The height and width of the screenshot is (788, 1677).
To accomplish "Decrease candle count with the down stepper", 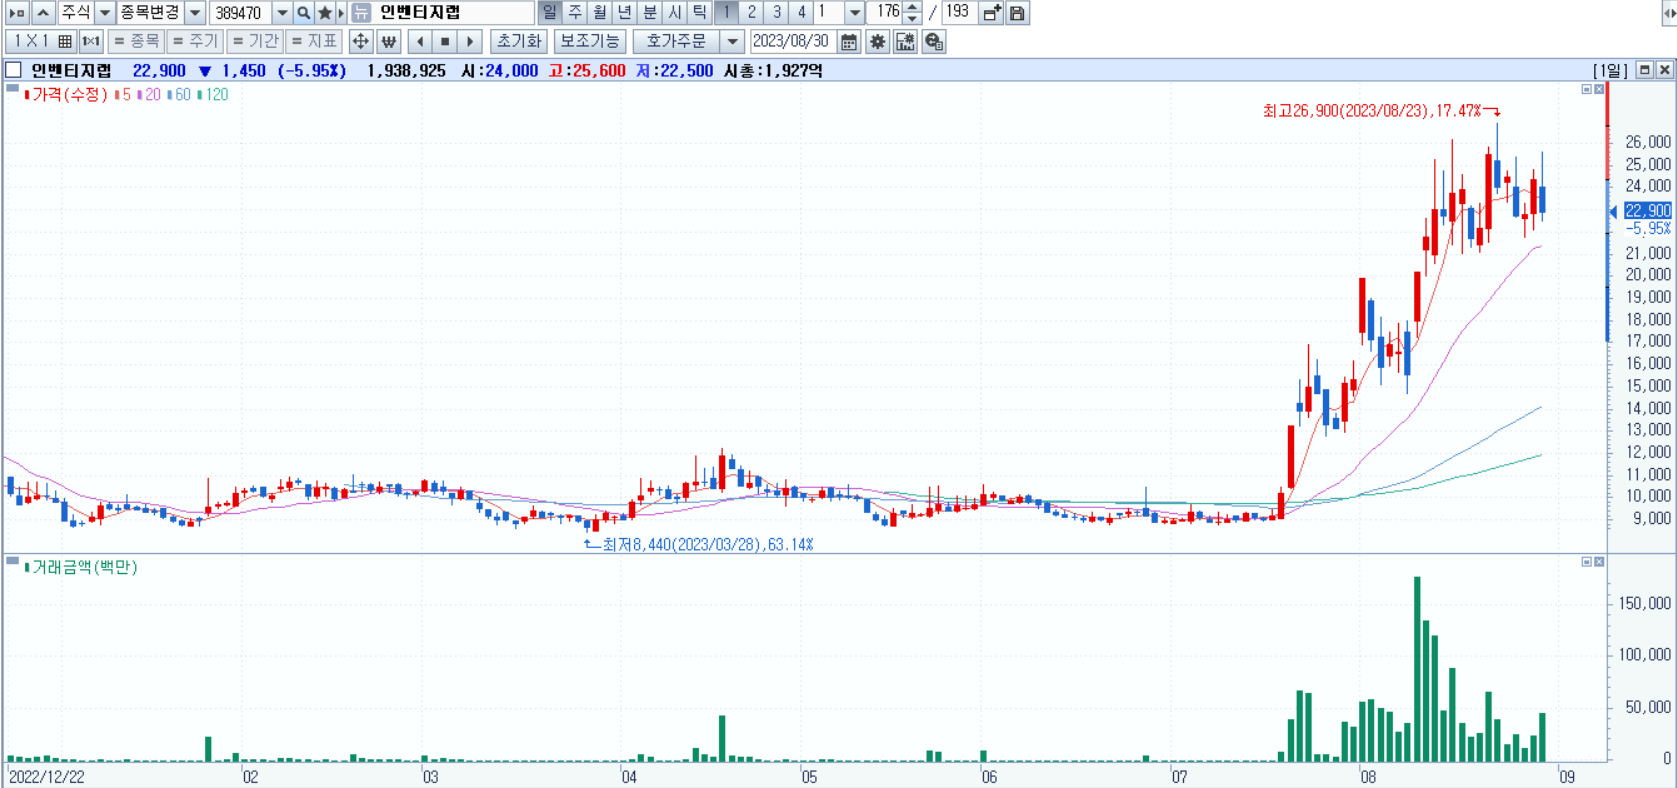I will 912,19.
